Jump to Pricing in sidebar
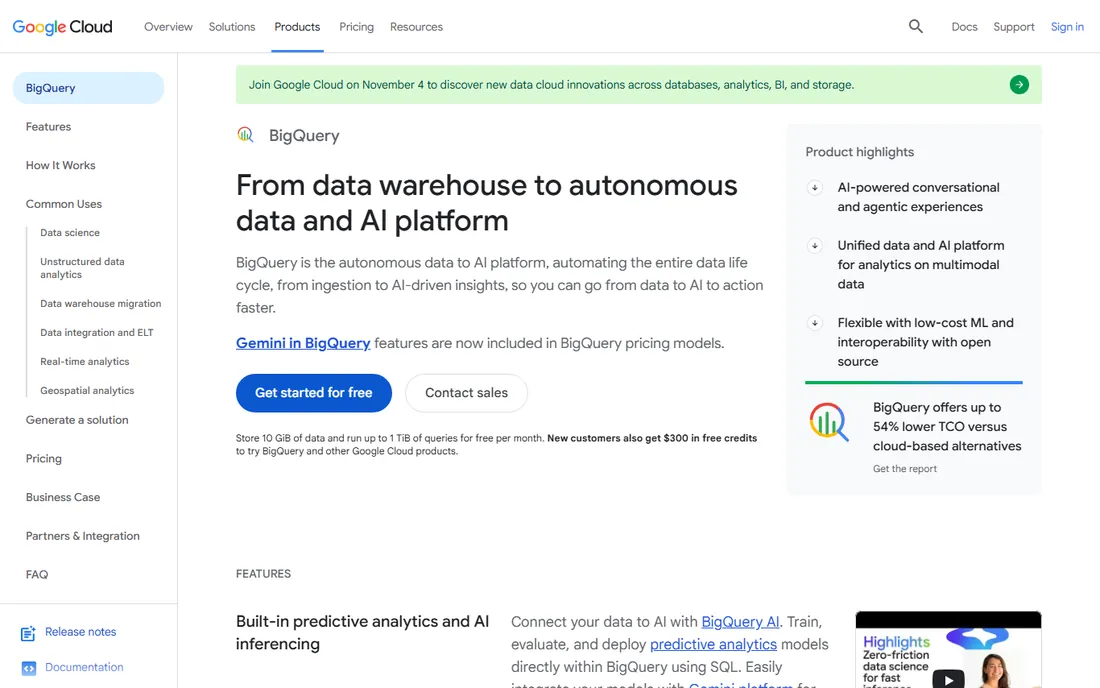 [x=43, y=458]
